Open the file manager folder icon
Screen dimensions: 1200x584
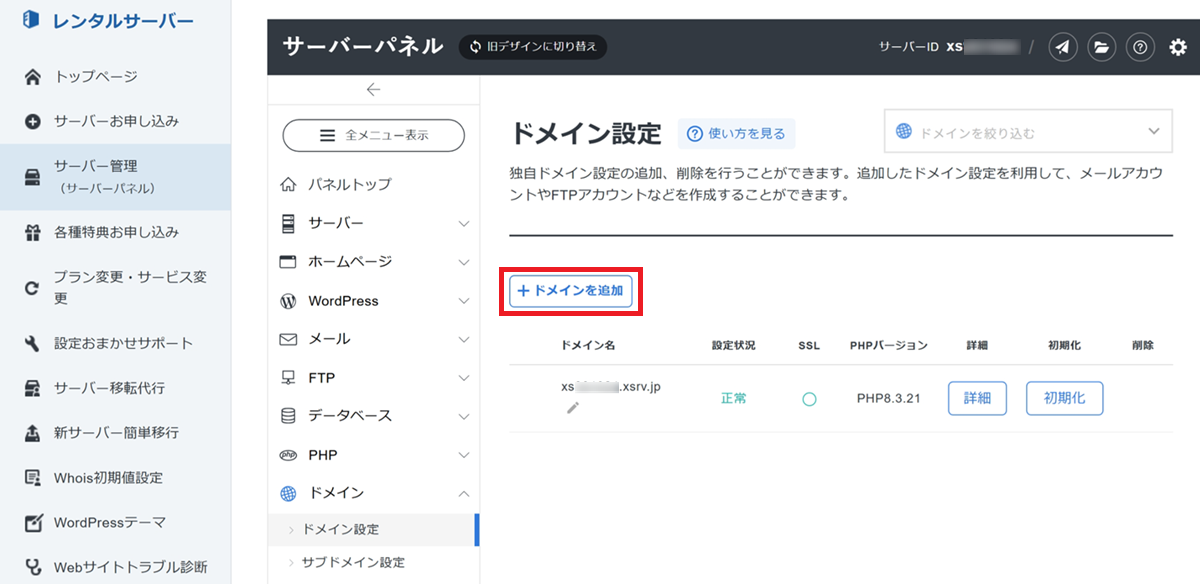click(x=1101, y=47)
